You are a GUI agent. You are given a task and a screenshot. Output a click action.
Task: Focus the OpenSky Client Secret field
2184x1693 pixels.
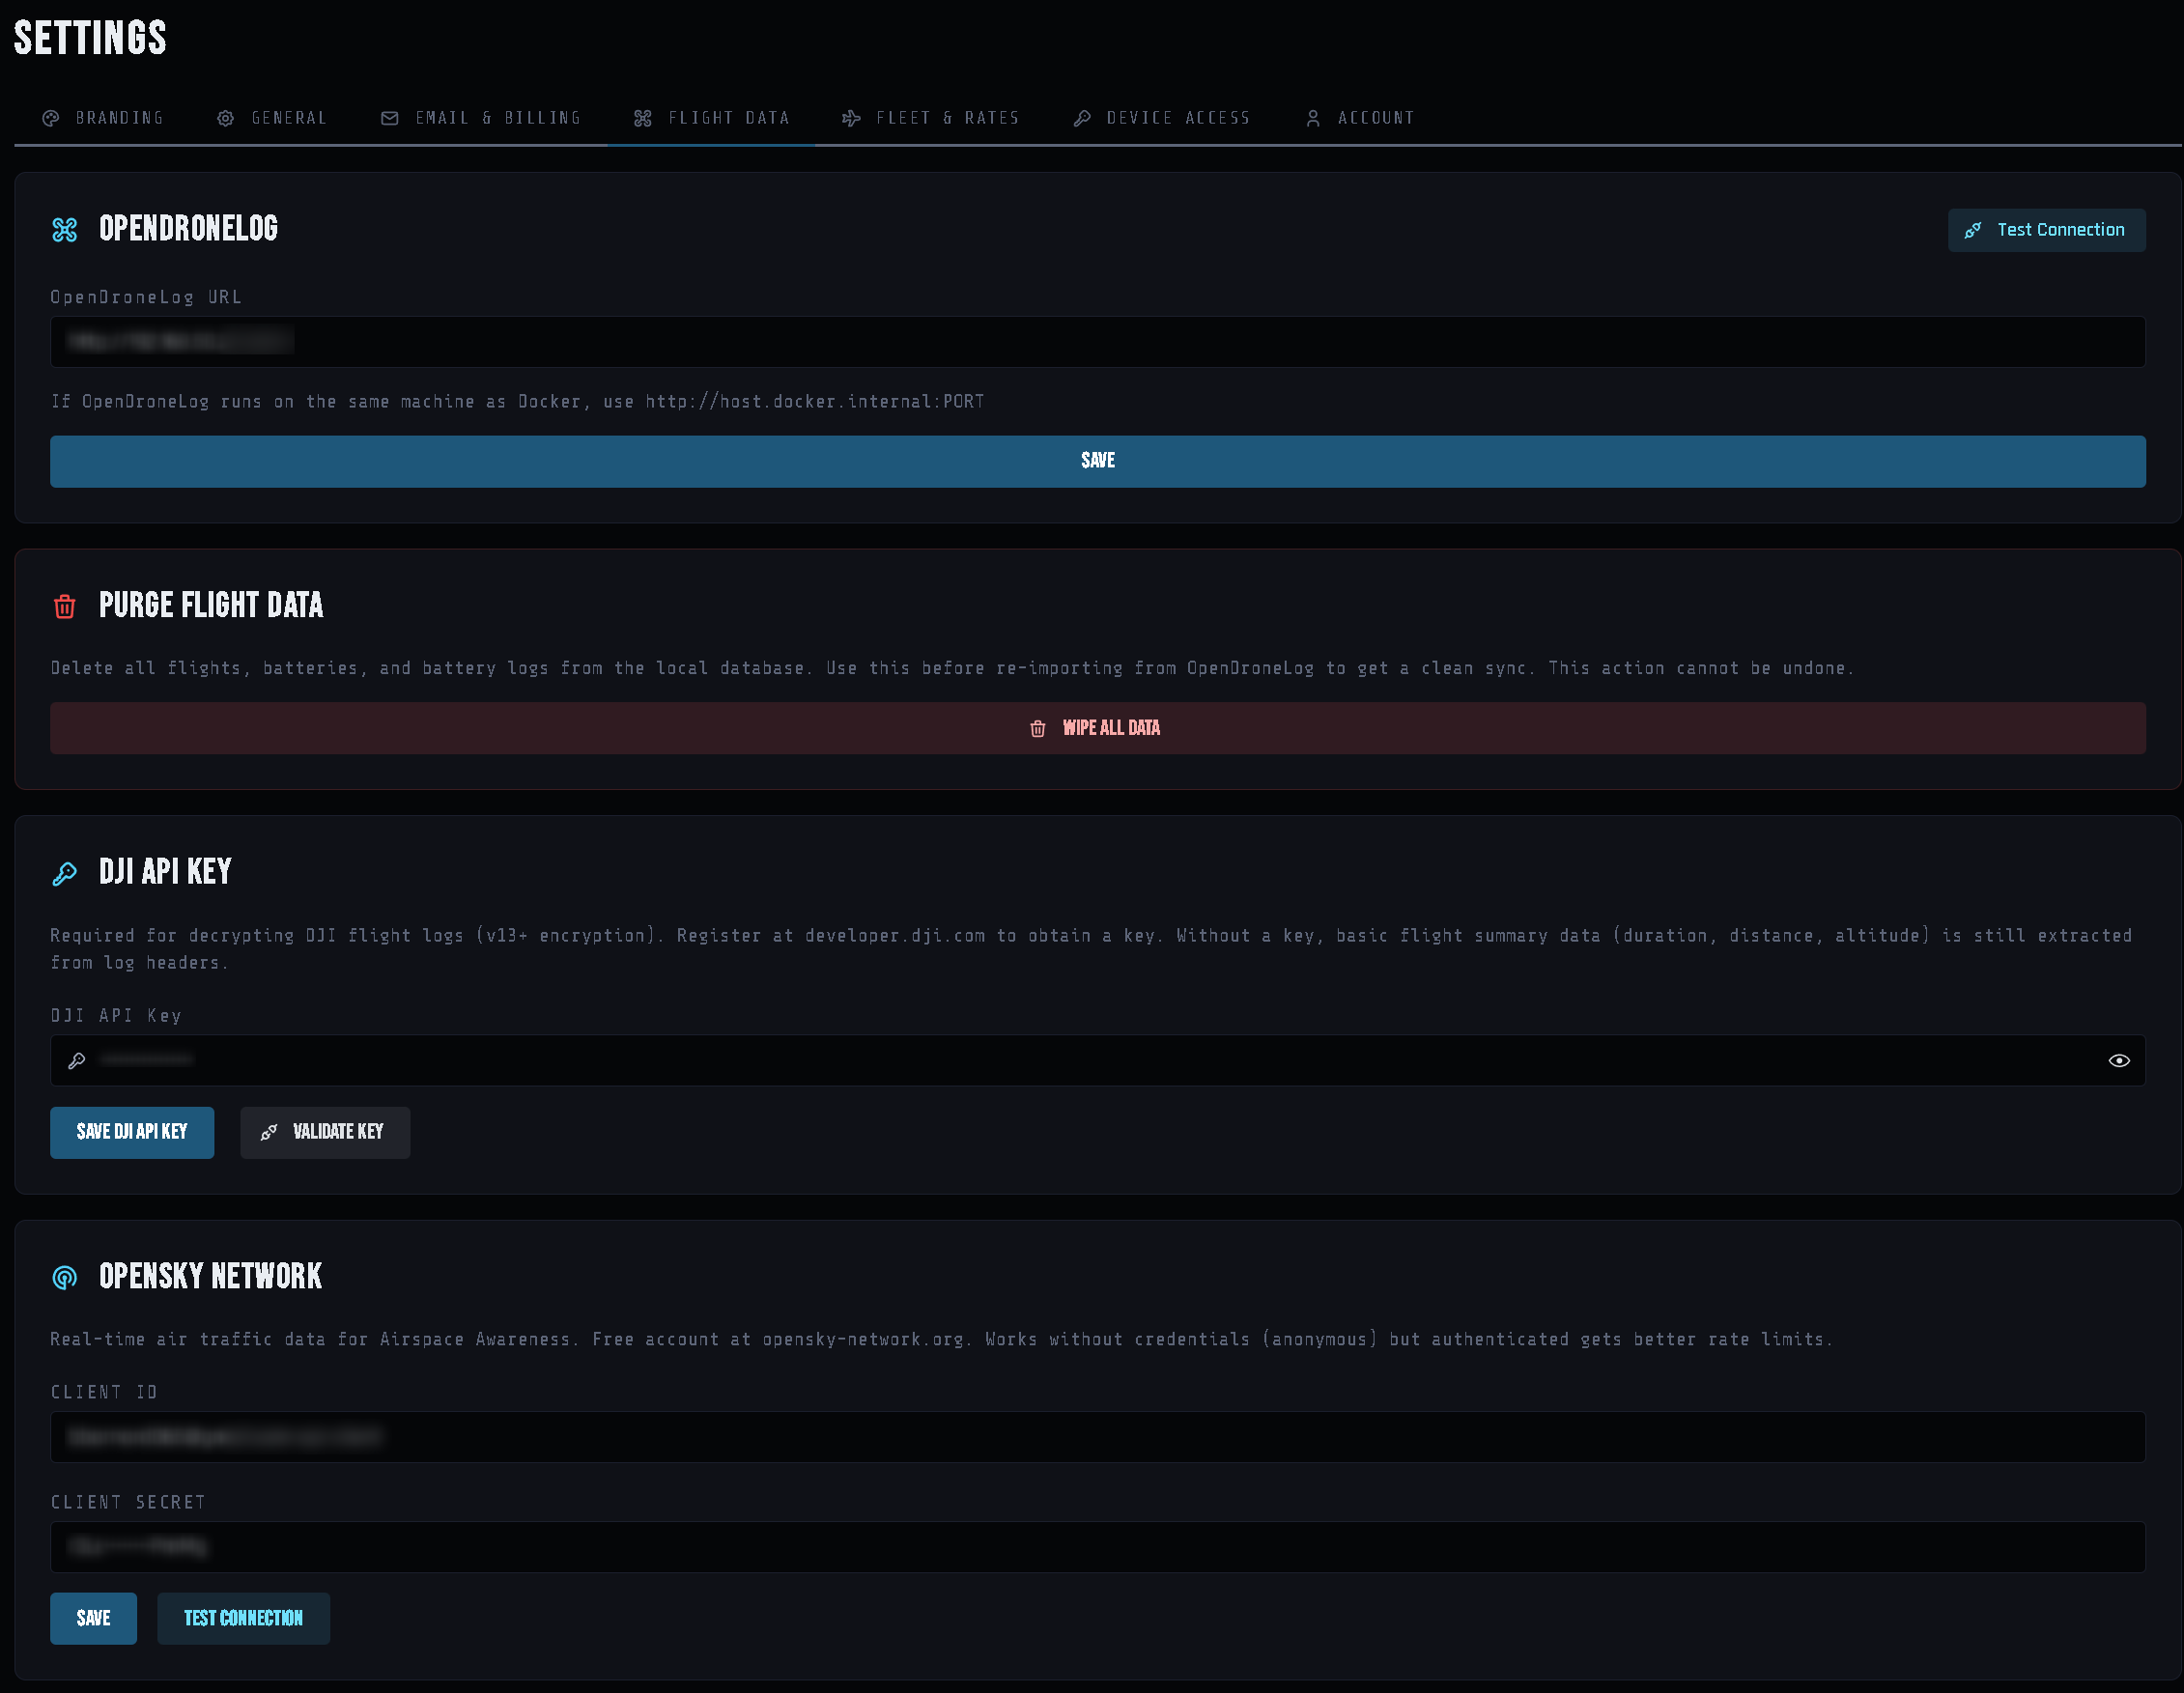pos(1098,1547)
